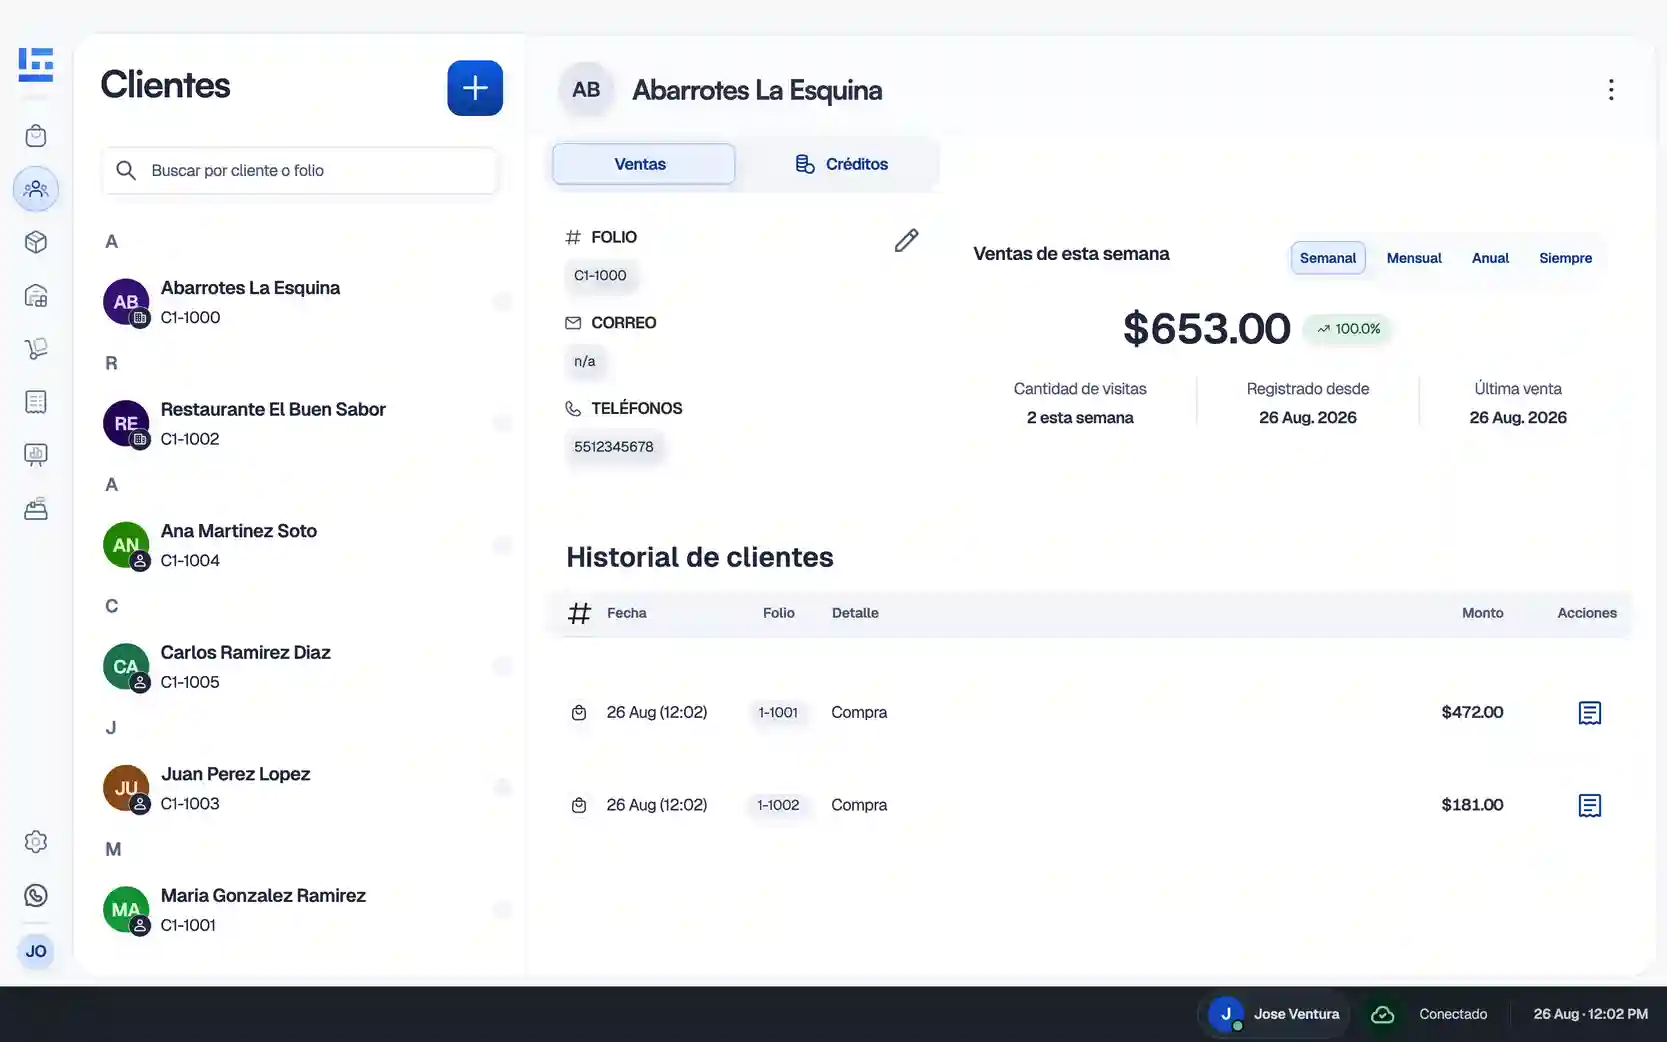Click the Fecha column header
The image size is (1667, 1042).
627,613
